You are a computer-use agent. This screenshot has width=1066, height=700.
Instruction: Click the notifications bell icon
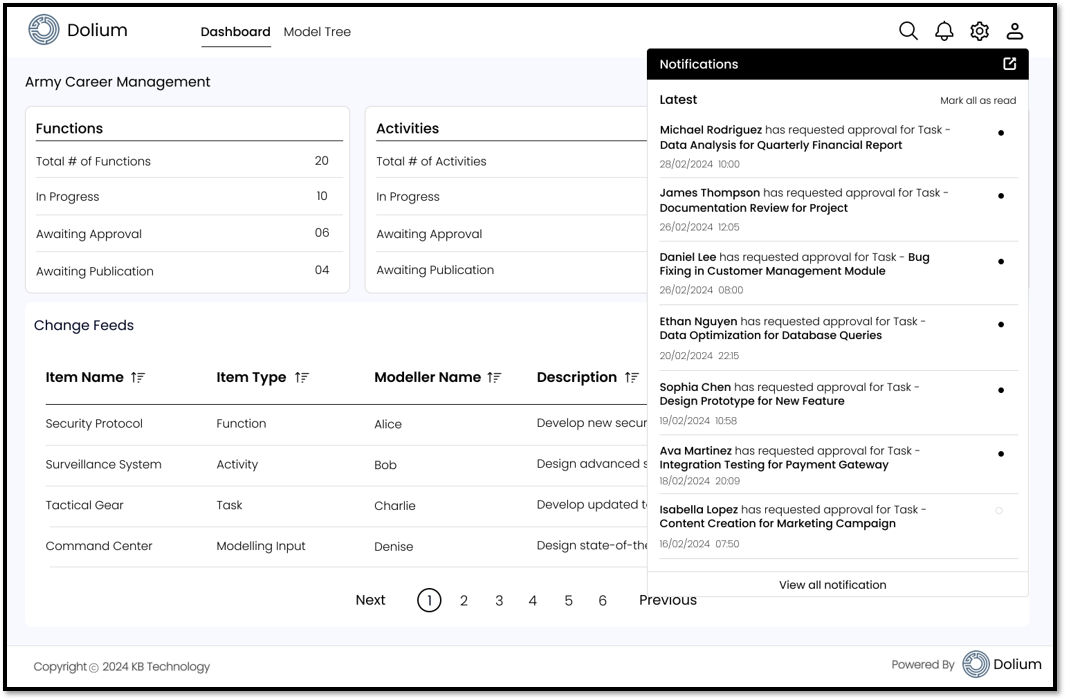(942, 31)
